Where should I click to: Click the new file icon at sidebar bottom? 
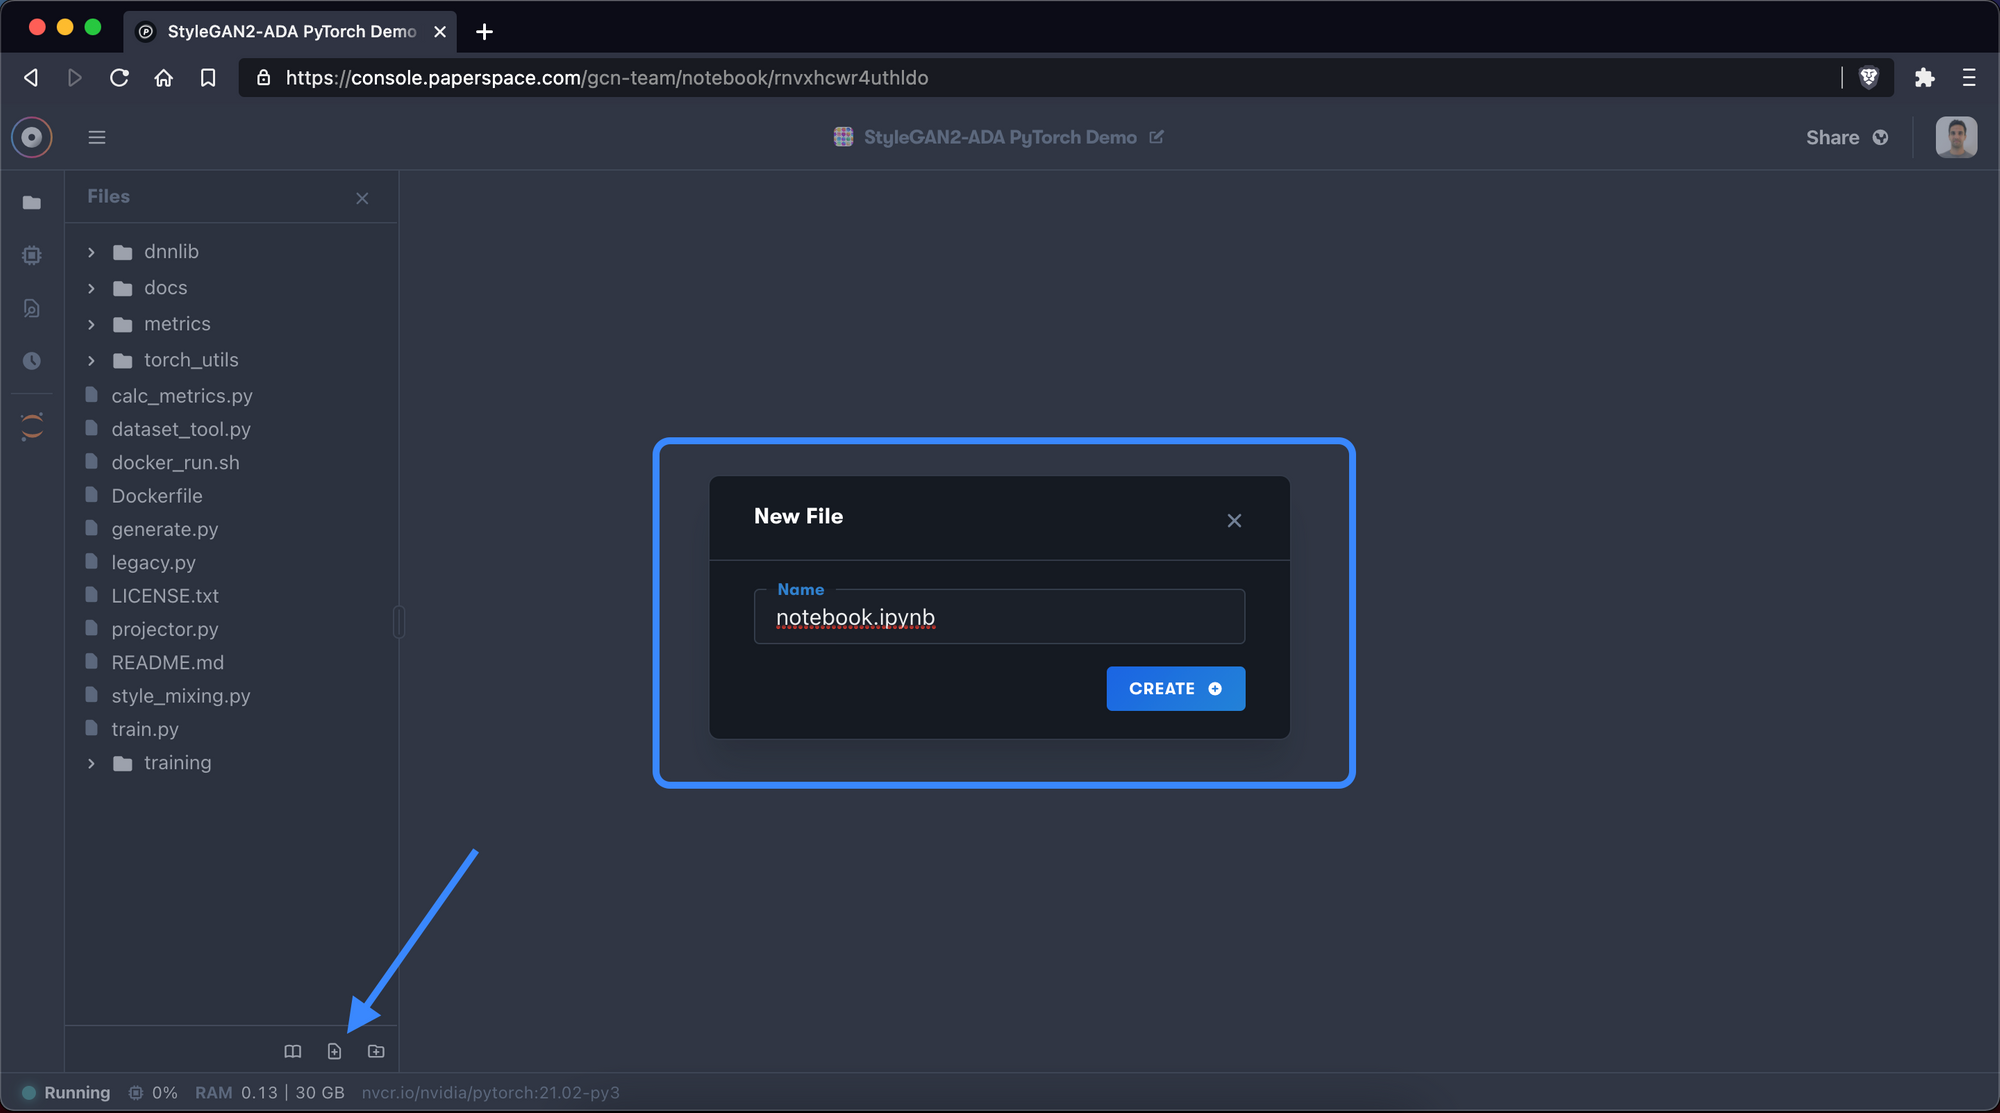tap(334, 1051)
